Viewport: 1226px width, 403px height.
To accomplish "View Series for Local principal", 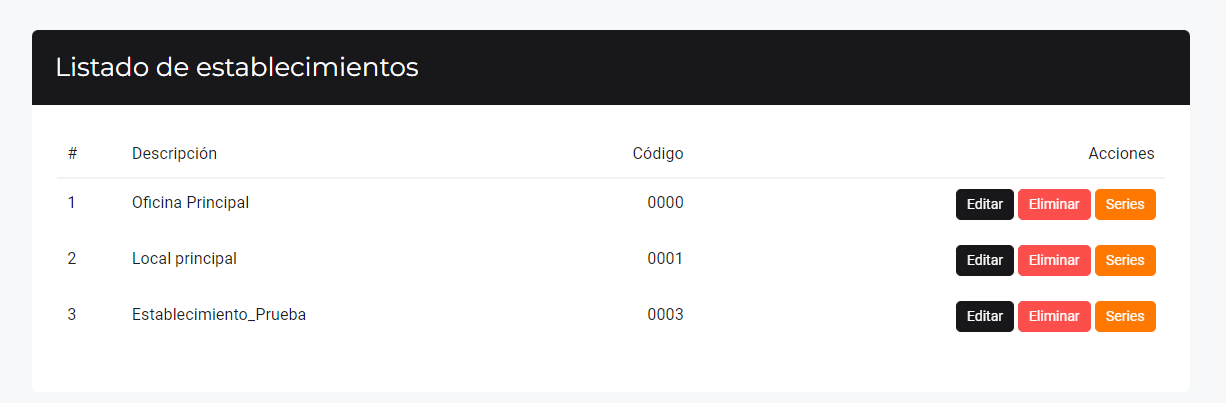I will coord(1125,260).
